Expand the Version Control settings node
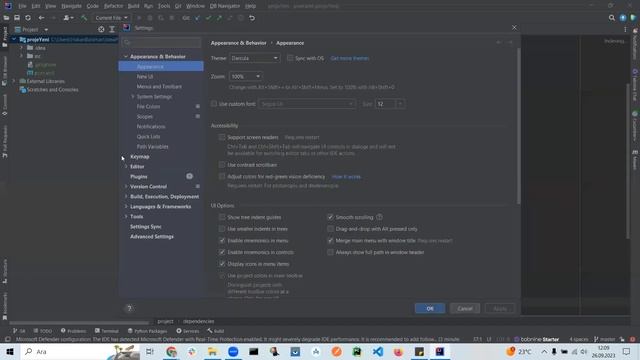Viewport: 640px width, 360px height. [126, 187]
